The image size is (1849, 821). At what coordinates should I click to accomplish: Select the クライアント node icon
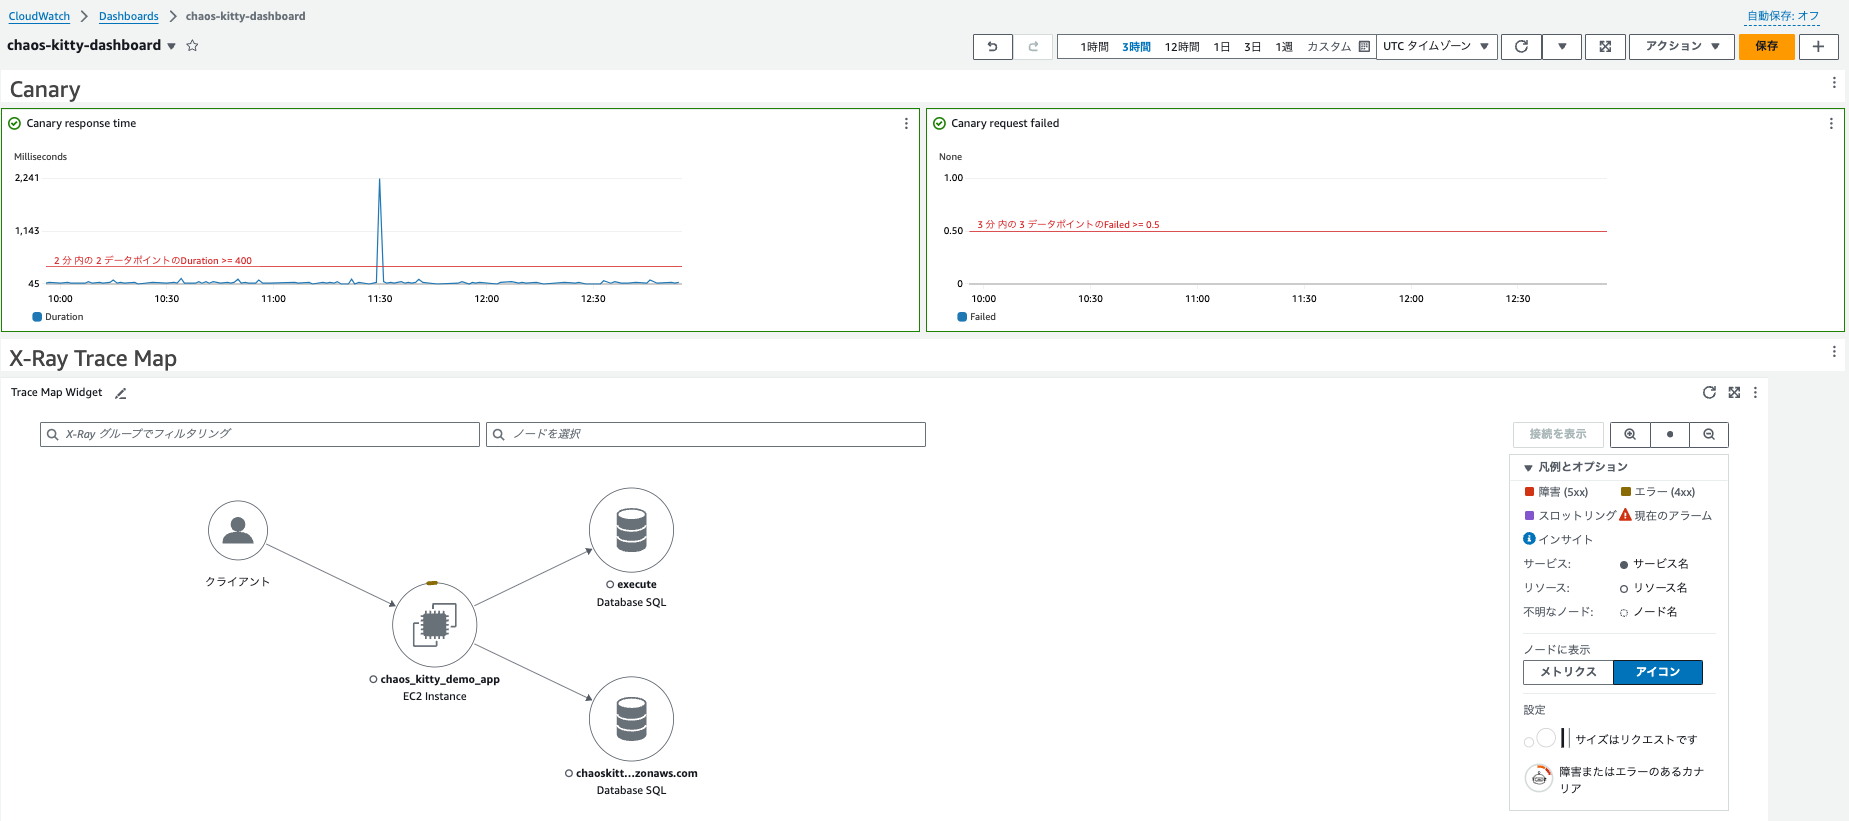pyautogui.click(x=238, y=530)
